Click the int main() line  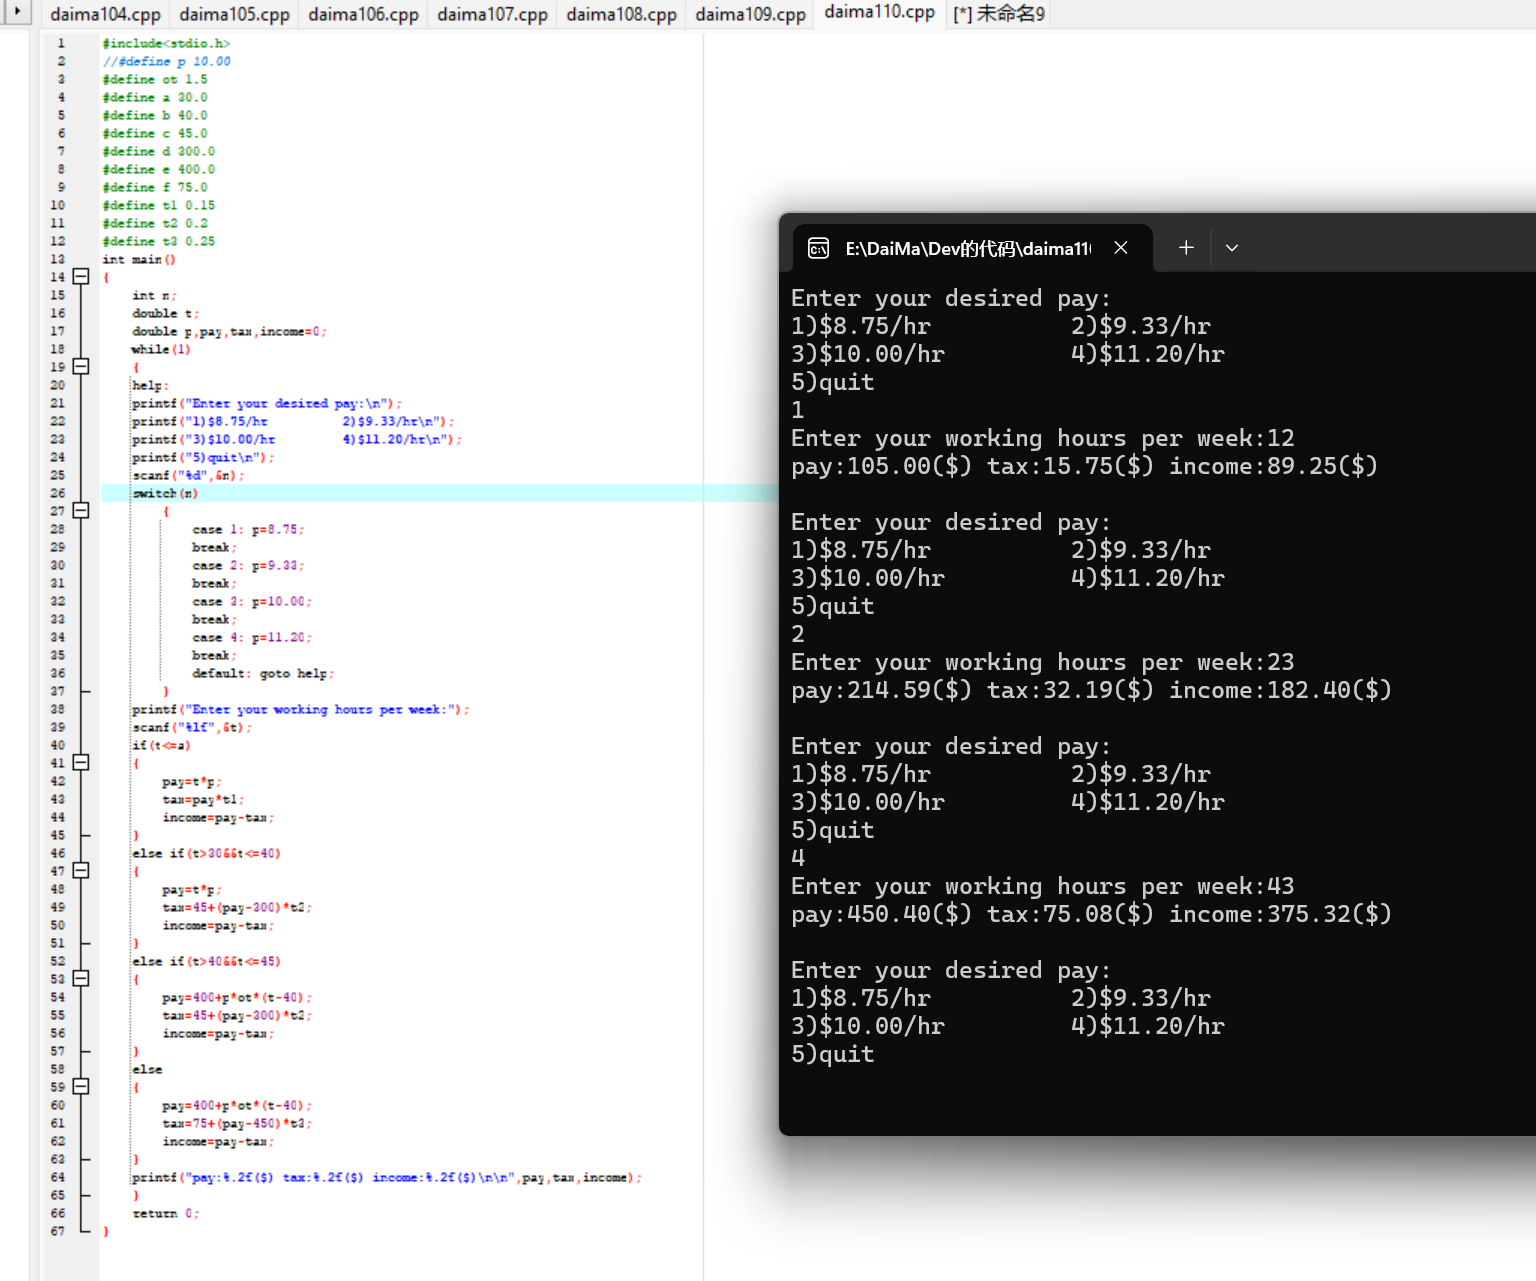coord(139,259)
